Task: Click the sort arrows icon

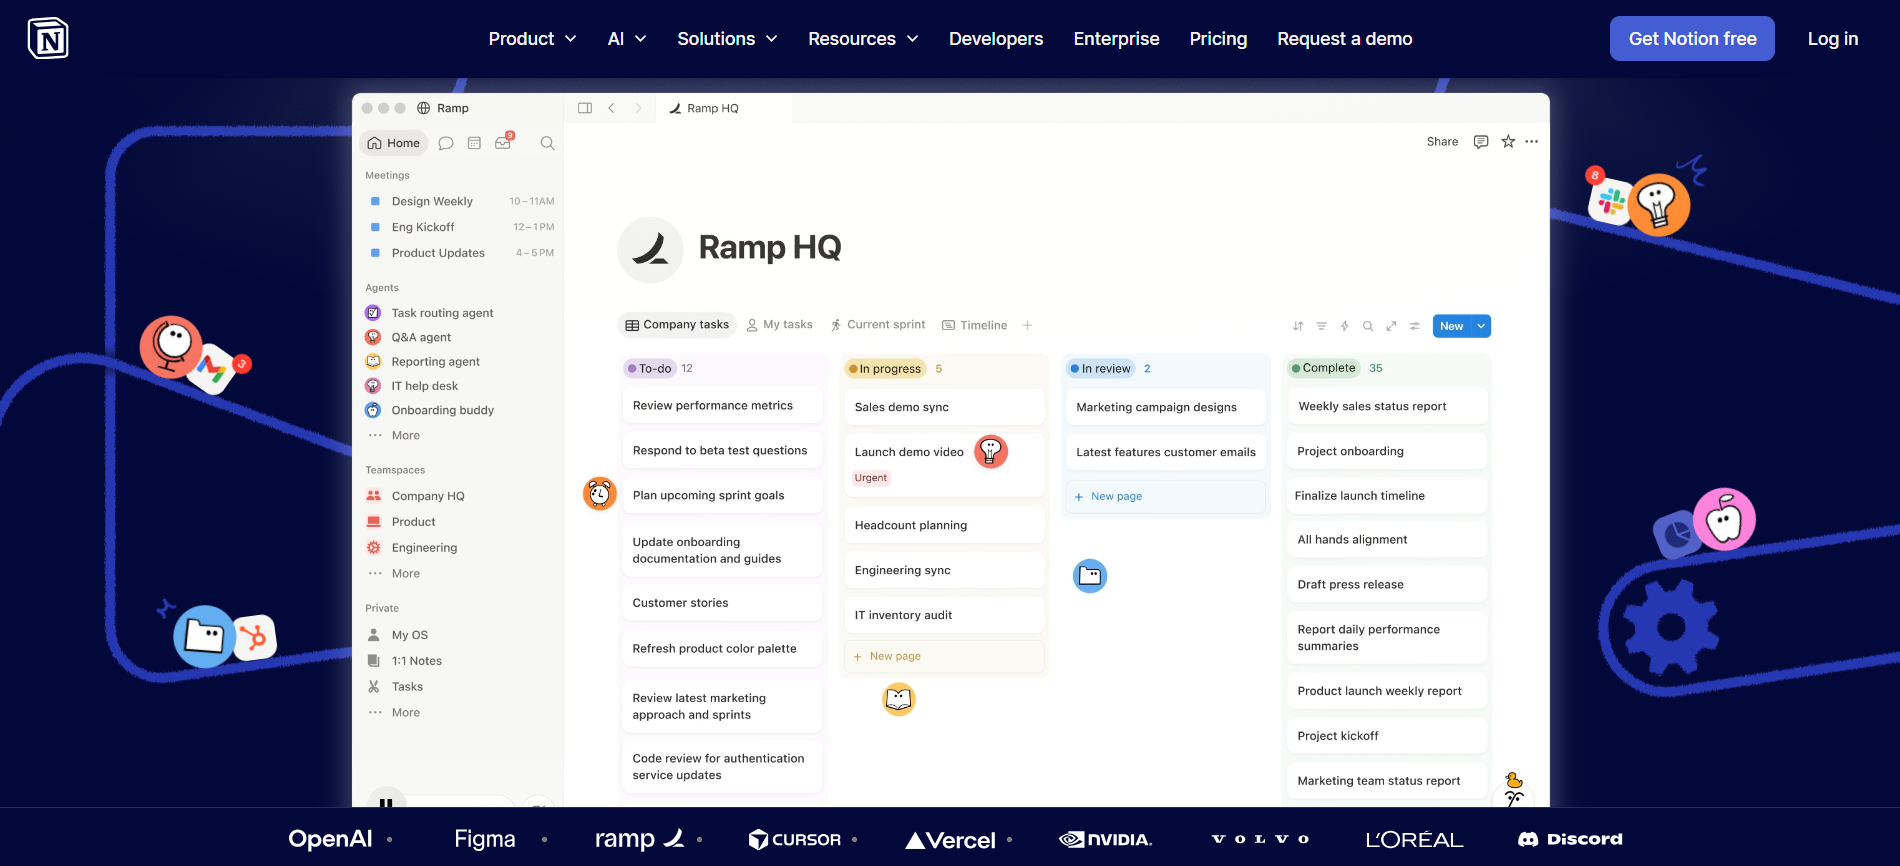Action: [x=1298, y=326]
